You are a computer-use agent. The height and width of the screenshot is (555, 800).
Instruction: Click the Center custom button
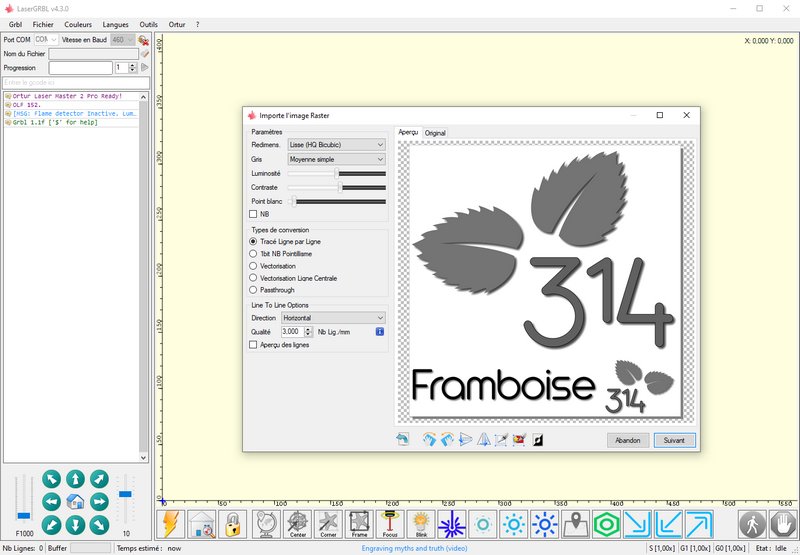[x=297, y=524]
